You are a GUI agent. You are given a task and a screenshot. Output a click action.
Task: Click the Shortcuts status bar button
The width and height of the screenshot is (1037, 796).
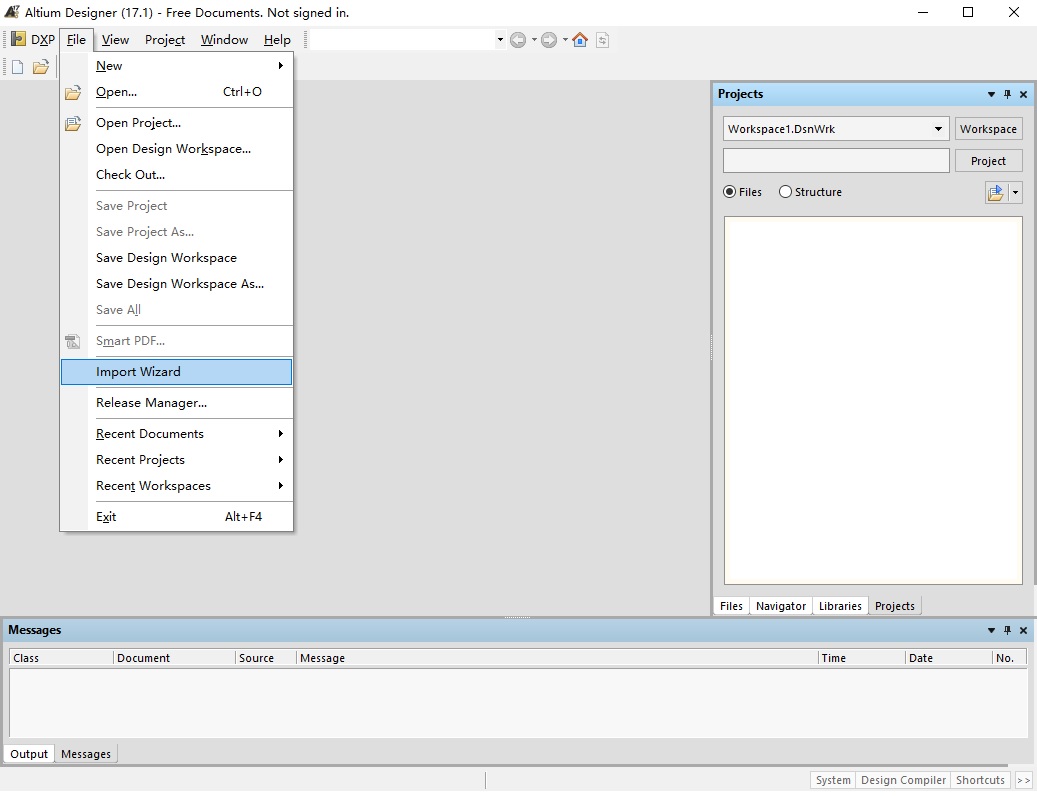click(980, 780)
